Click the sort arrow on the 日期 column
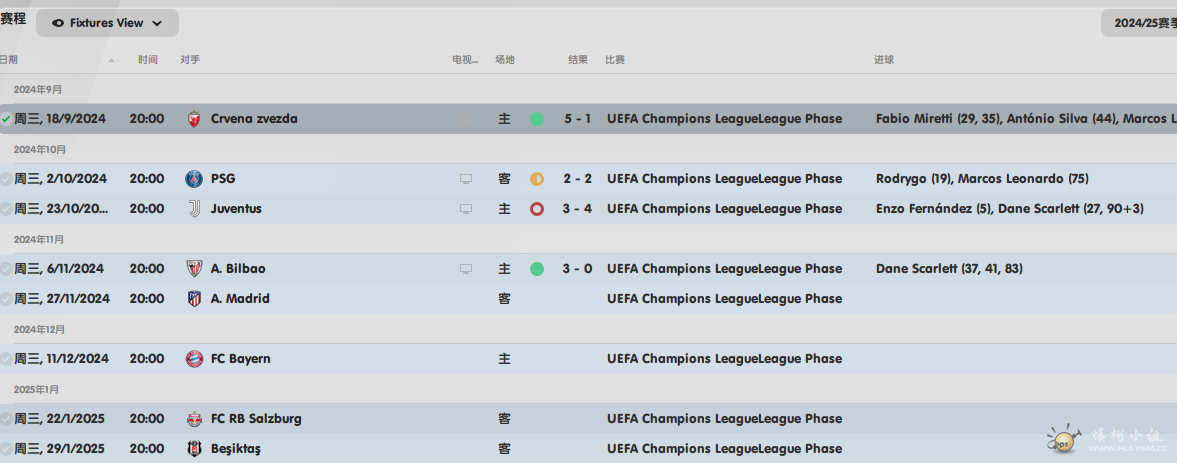The height and width of the screenshot is (463, 1177). (111, 60)
